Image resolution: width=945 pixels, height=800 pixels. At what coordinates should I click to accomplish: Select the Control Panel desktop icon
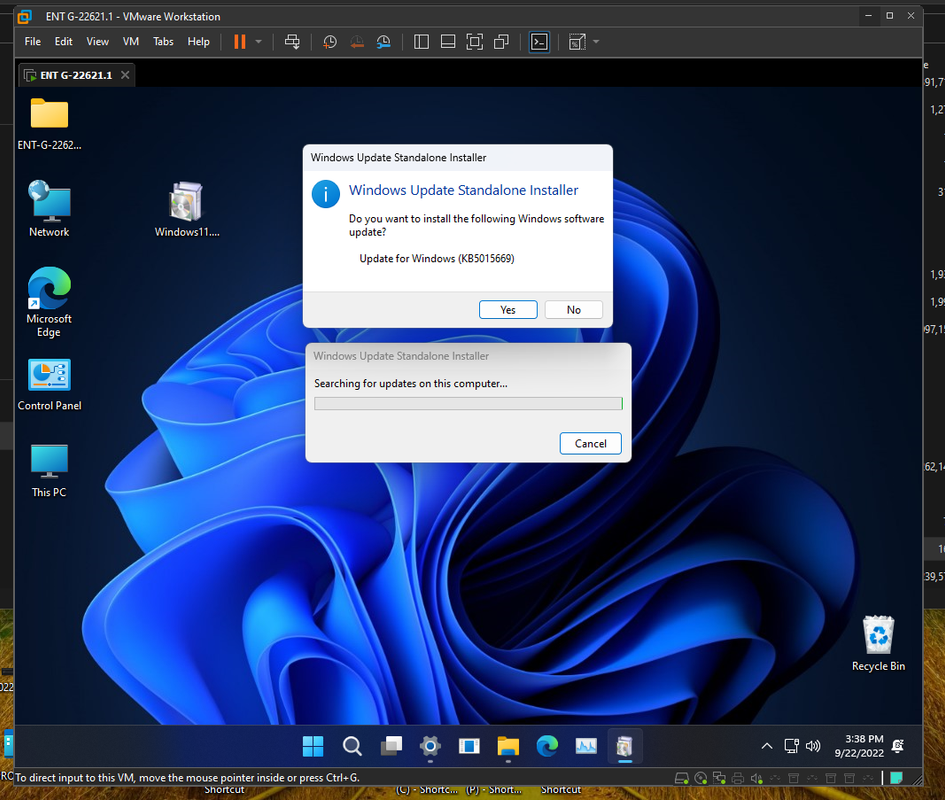(49, 385)
